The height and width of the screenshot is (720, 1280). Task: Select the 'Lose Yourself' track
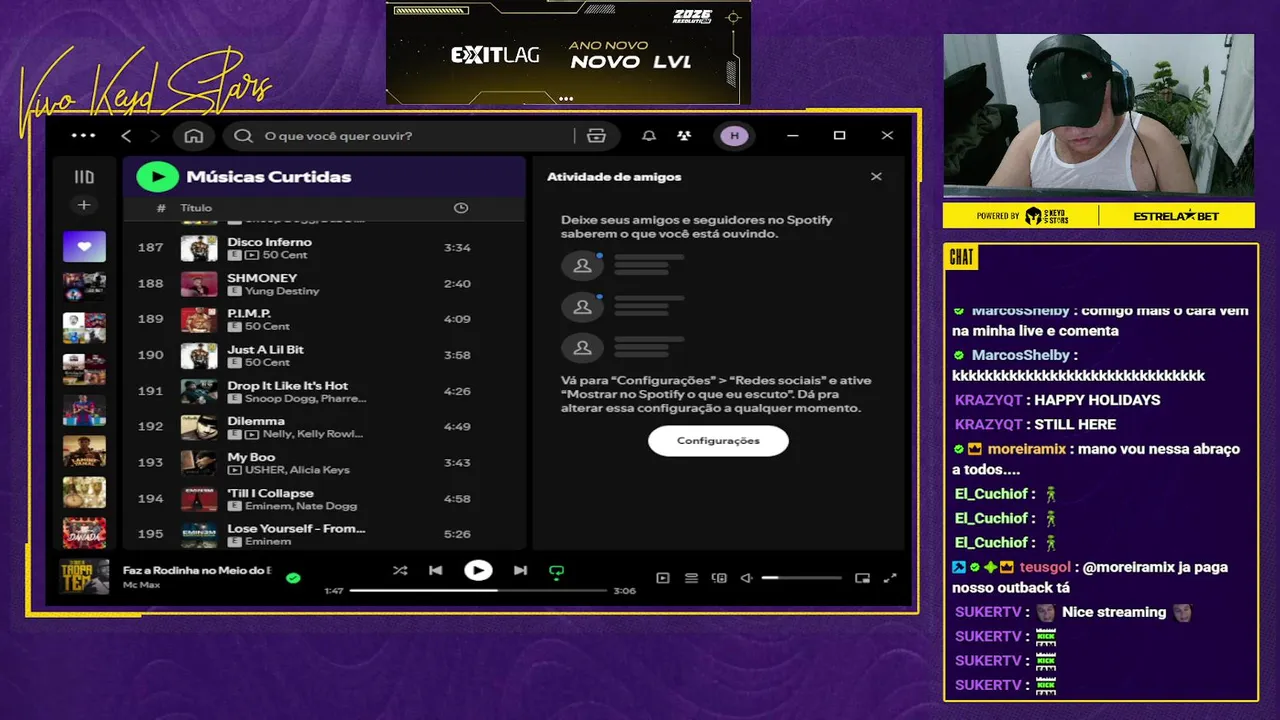pyautogui.click(x=324, y=535)
